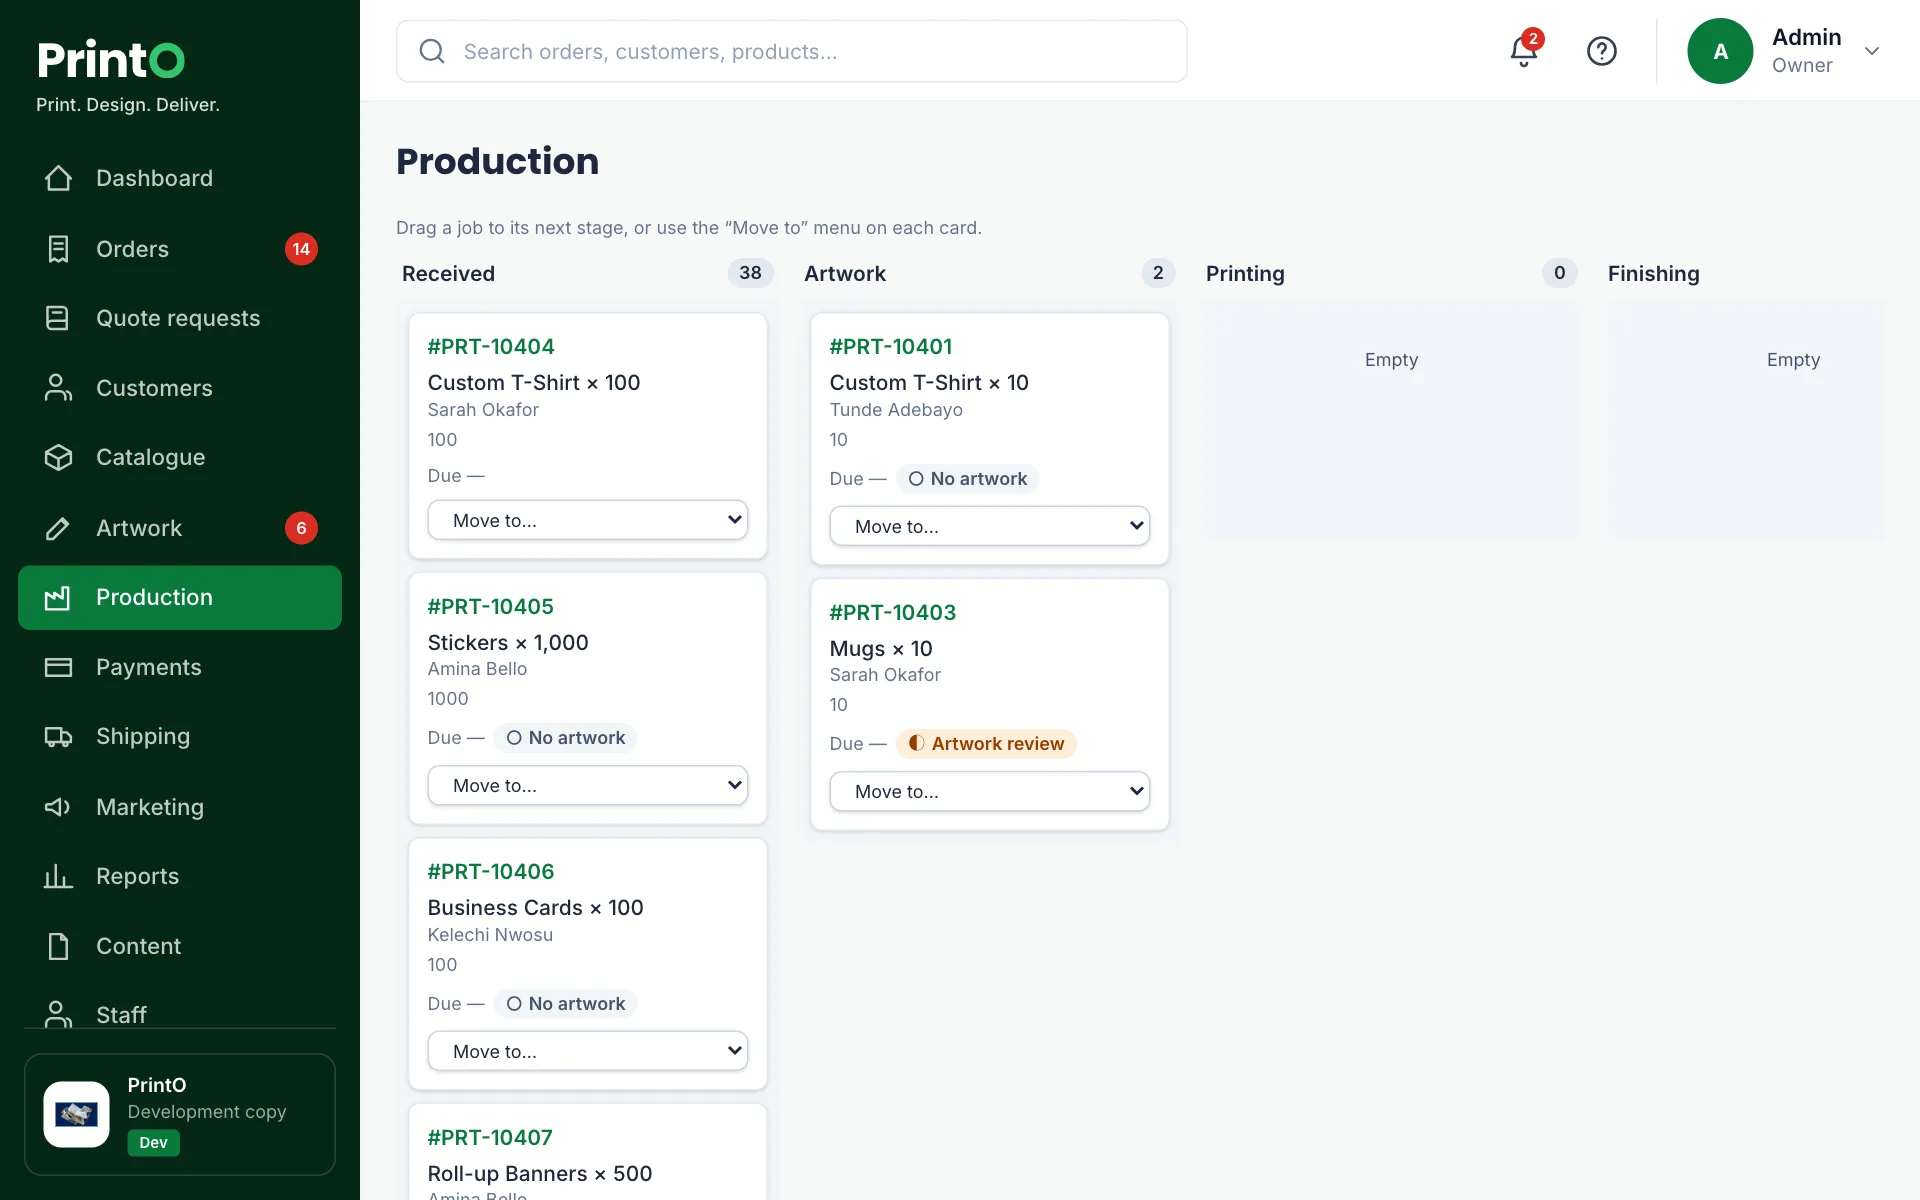Viewport: 1920px width, 1200px height.
Task: Click the Staff person icon
Action: click(x=58, y=1014)
